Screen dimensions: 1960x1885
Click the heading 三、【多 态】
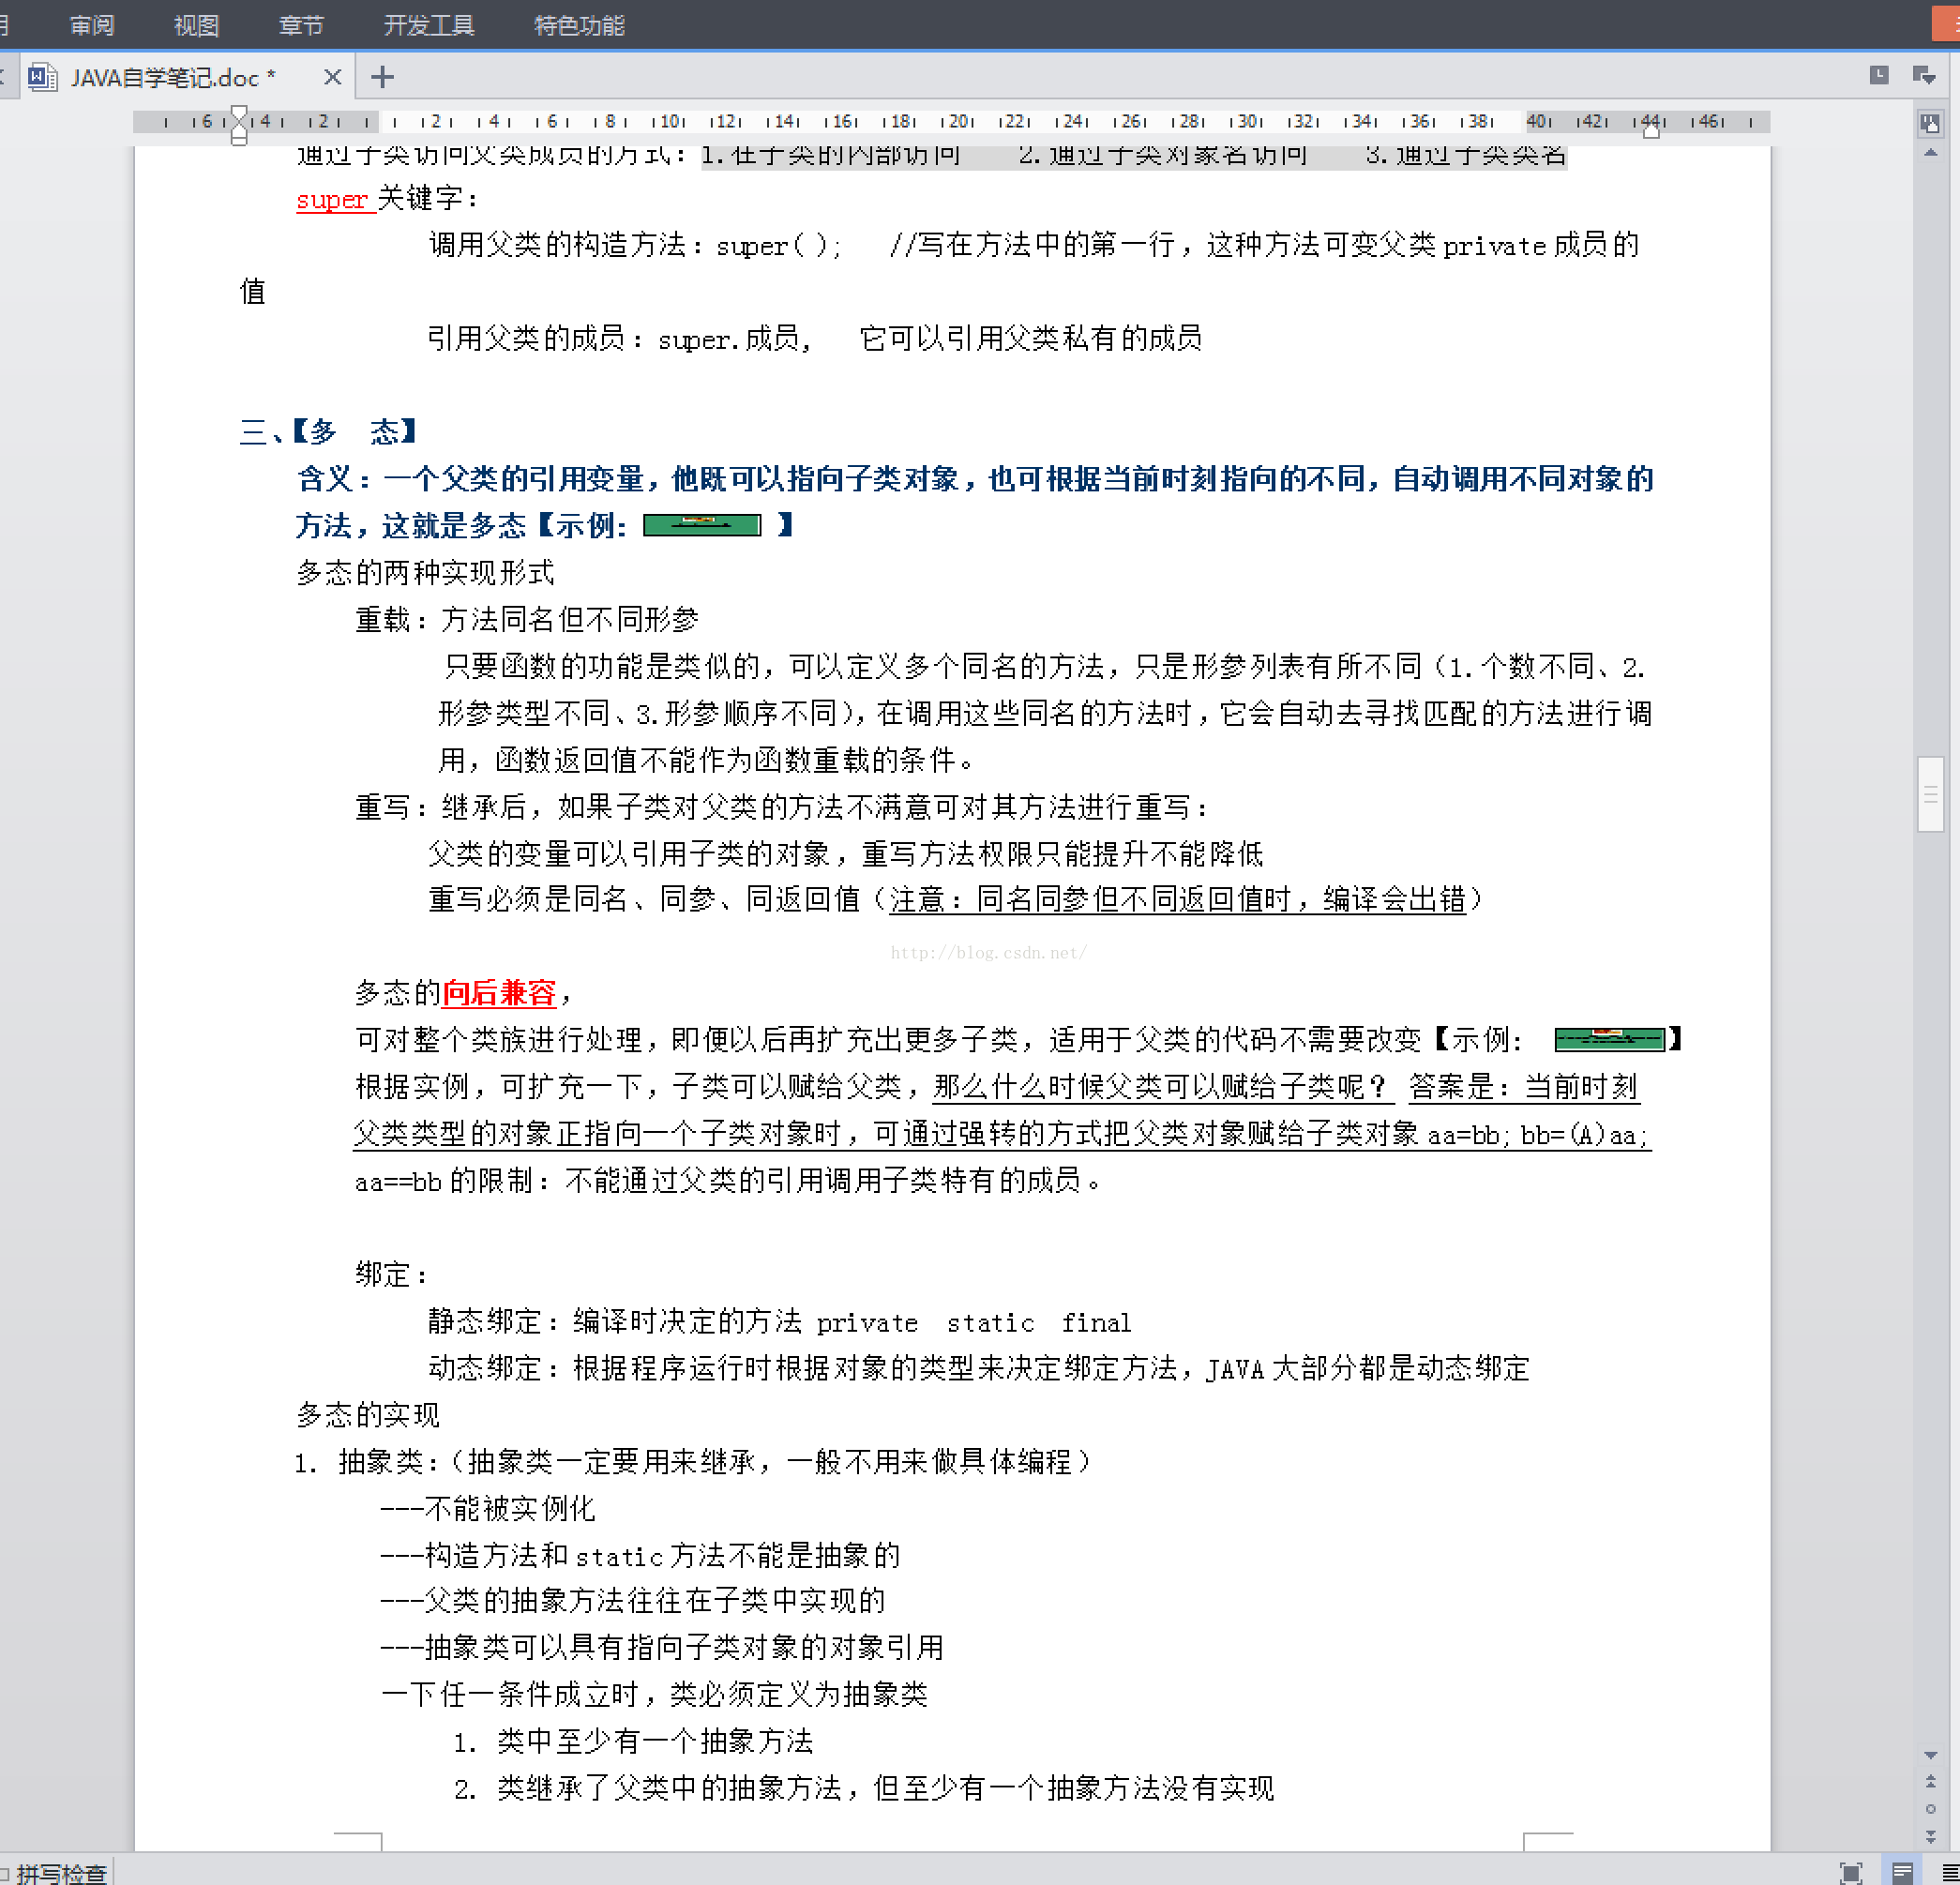[328, 432]
